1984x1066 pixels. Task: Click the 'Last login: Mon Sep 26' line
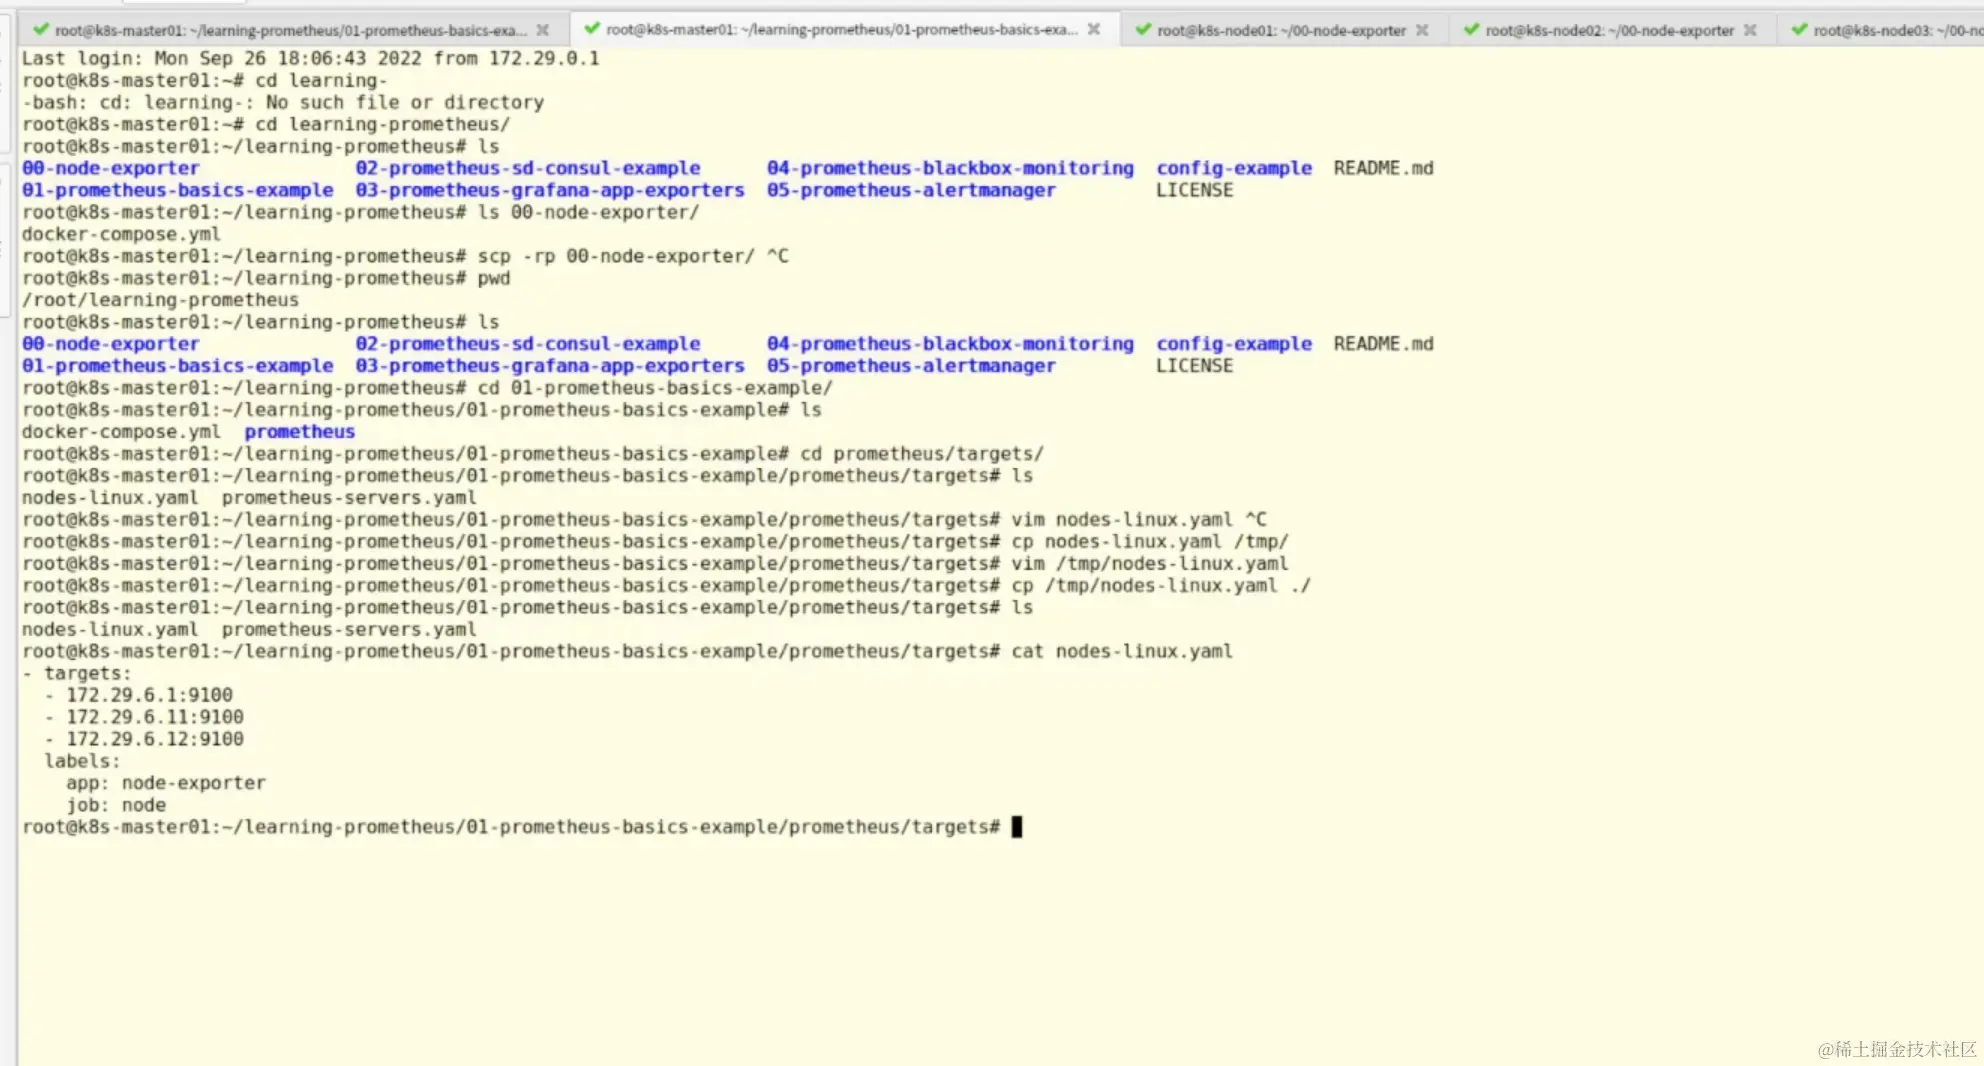click(311, 59)
